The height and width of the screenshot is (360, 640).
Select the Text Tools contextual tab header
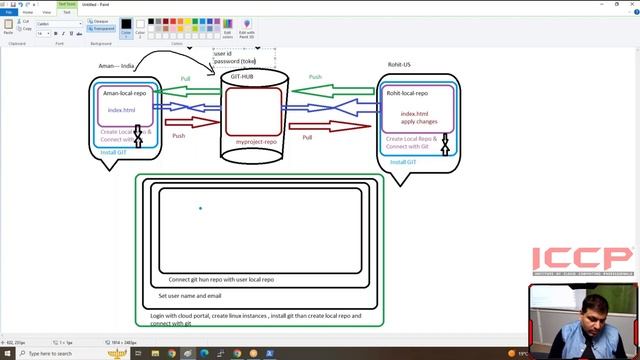tap(67, 4)
